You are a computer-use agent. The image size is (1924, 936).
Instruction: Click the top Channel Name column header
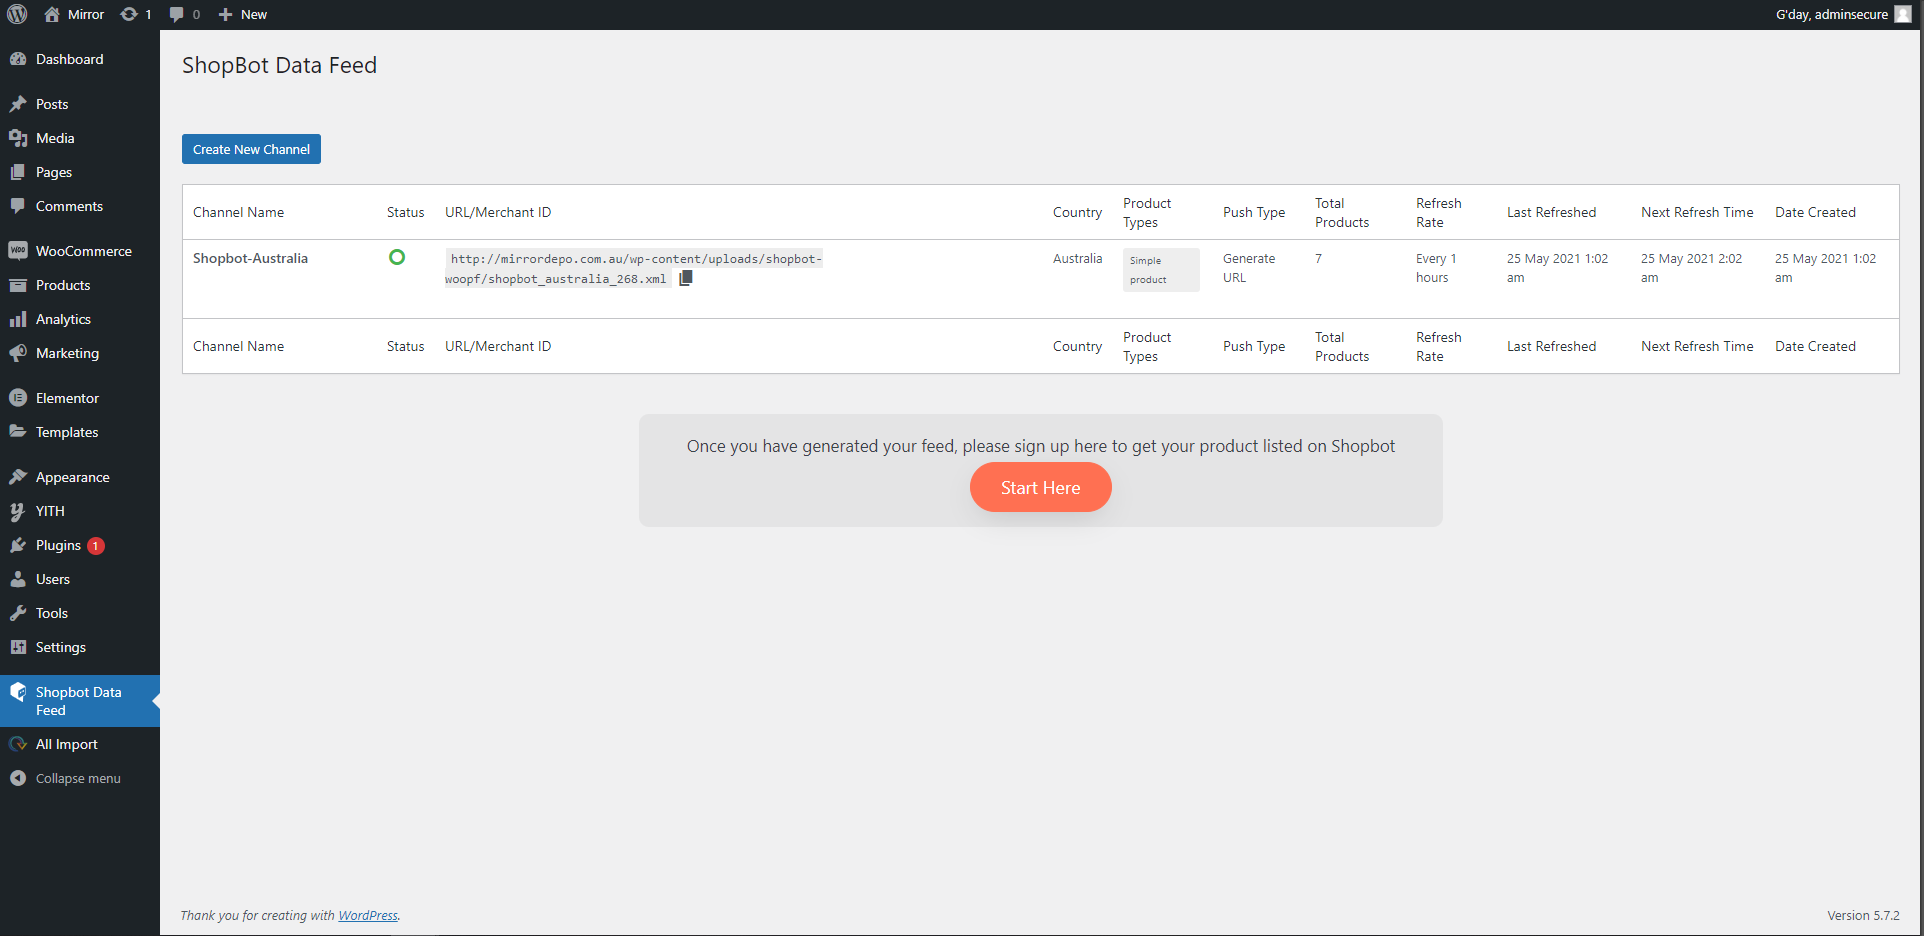coord(238,212)
